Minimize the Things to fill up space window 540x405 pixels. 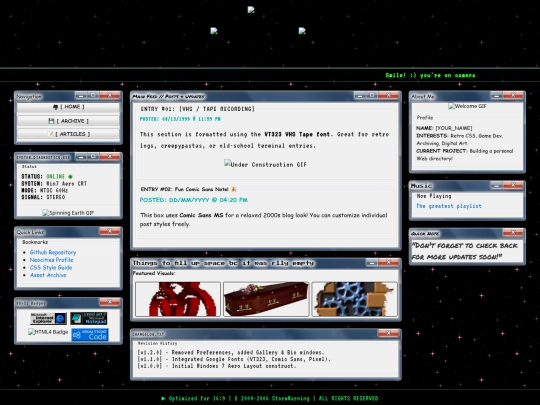pos(372,263)
